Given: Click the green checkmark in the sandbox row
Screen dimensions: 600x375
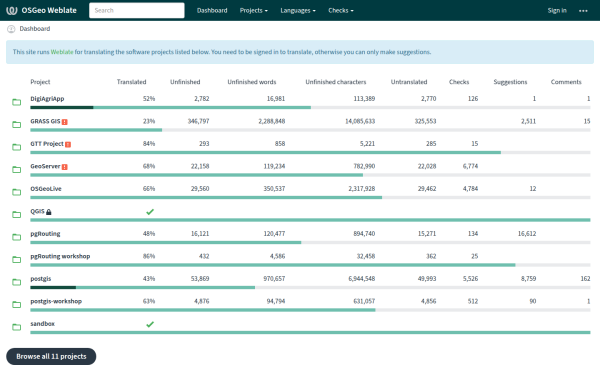Looking at the screenshot, I should click(150, 324).
